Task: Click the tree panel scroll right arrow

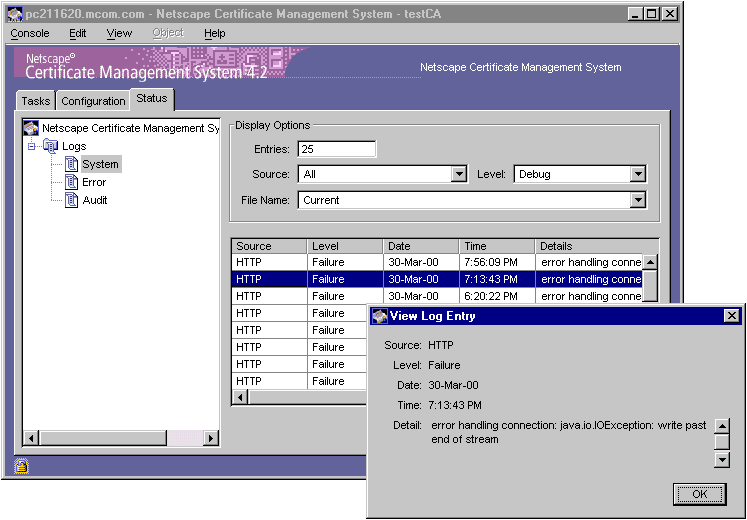Action: (210, 438)
